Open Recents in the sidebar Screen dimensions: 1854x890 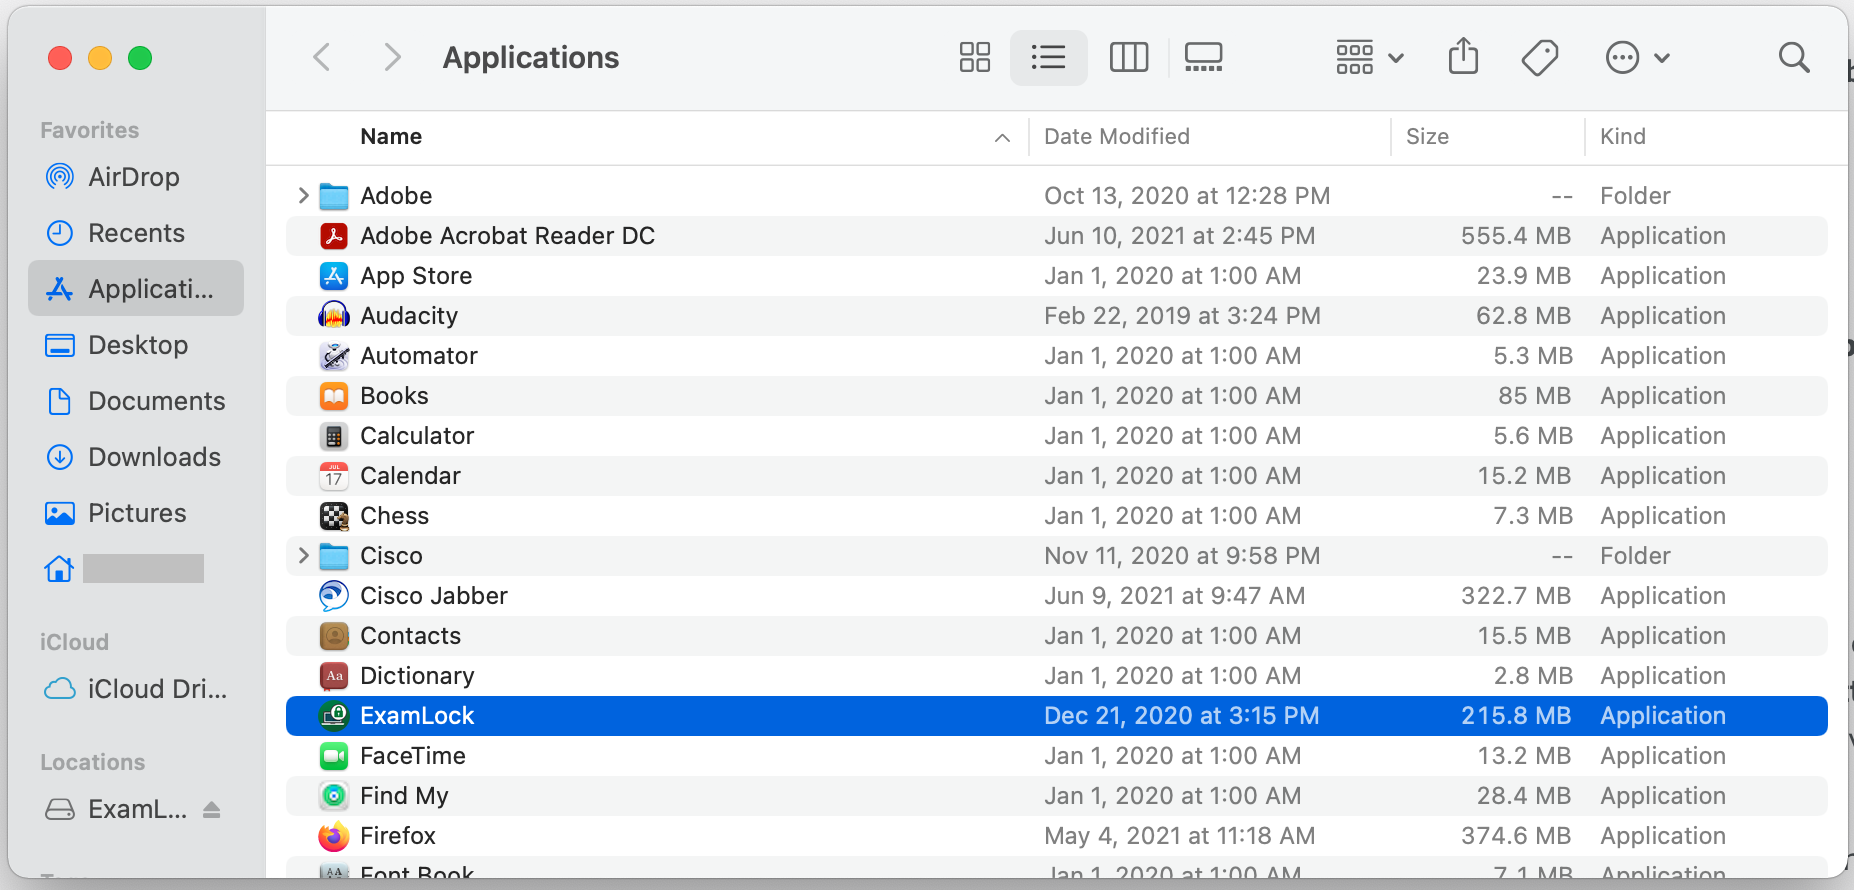pos(136,233)
